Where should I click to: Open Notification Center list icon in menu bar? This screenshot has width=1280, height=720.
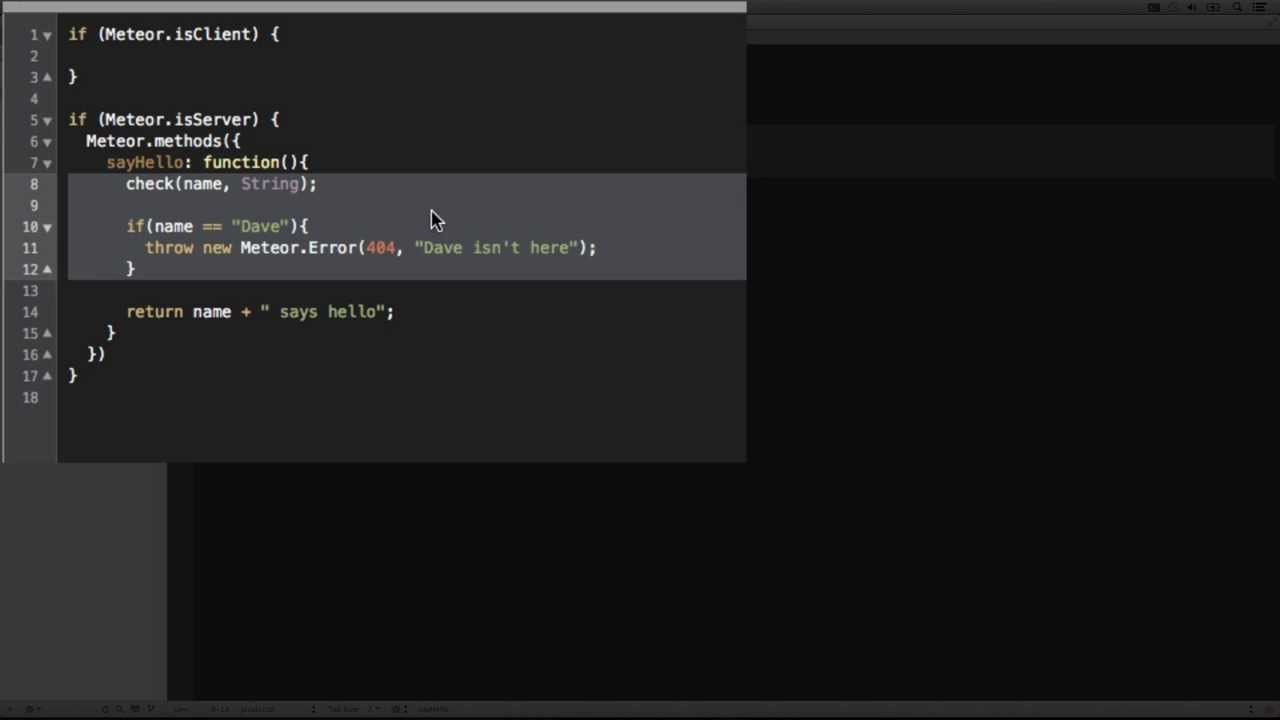(1260, 7)
